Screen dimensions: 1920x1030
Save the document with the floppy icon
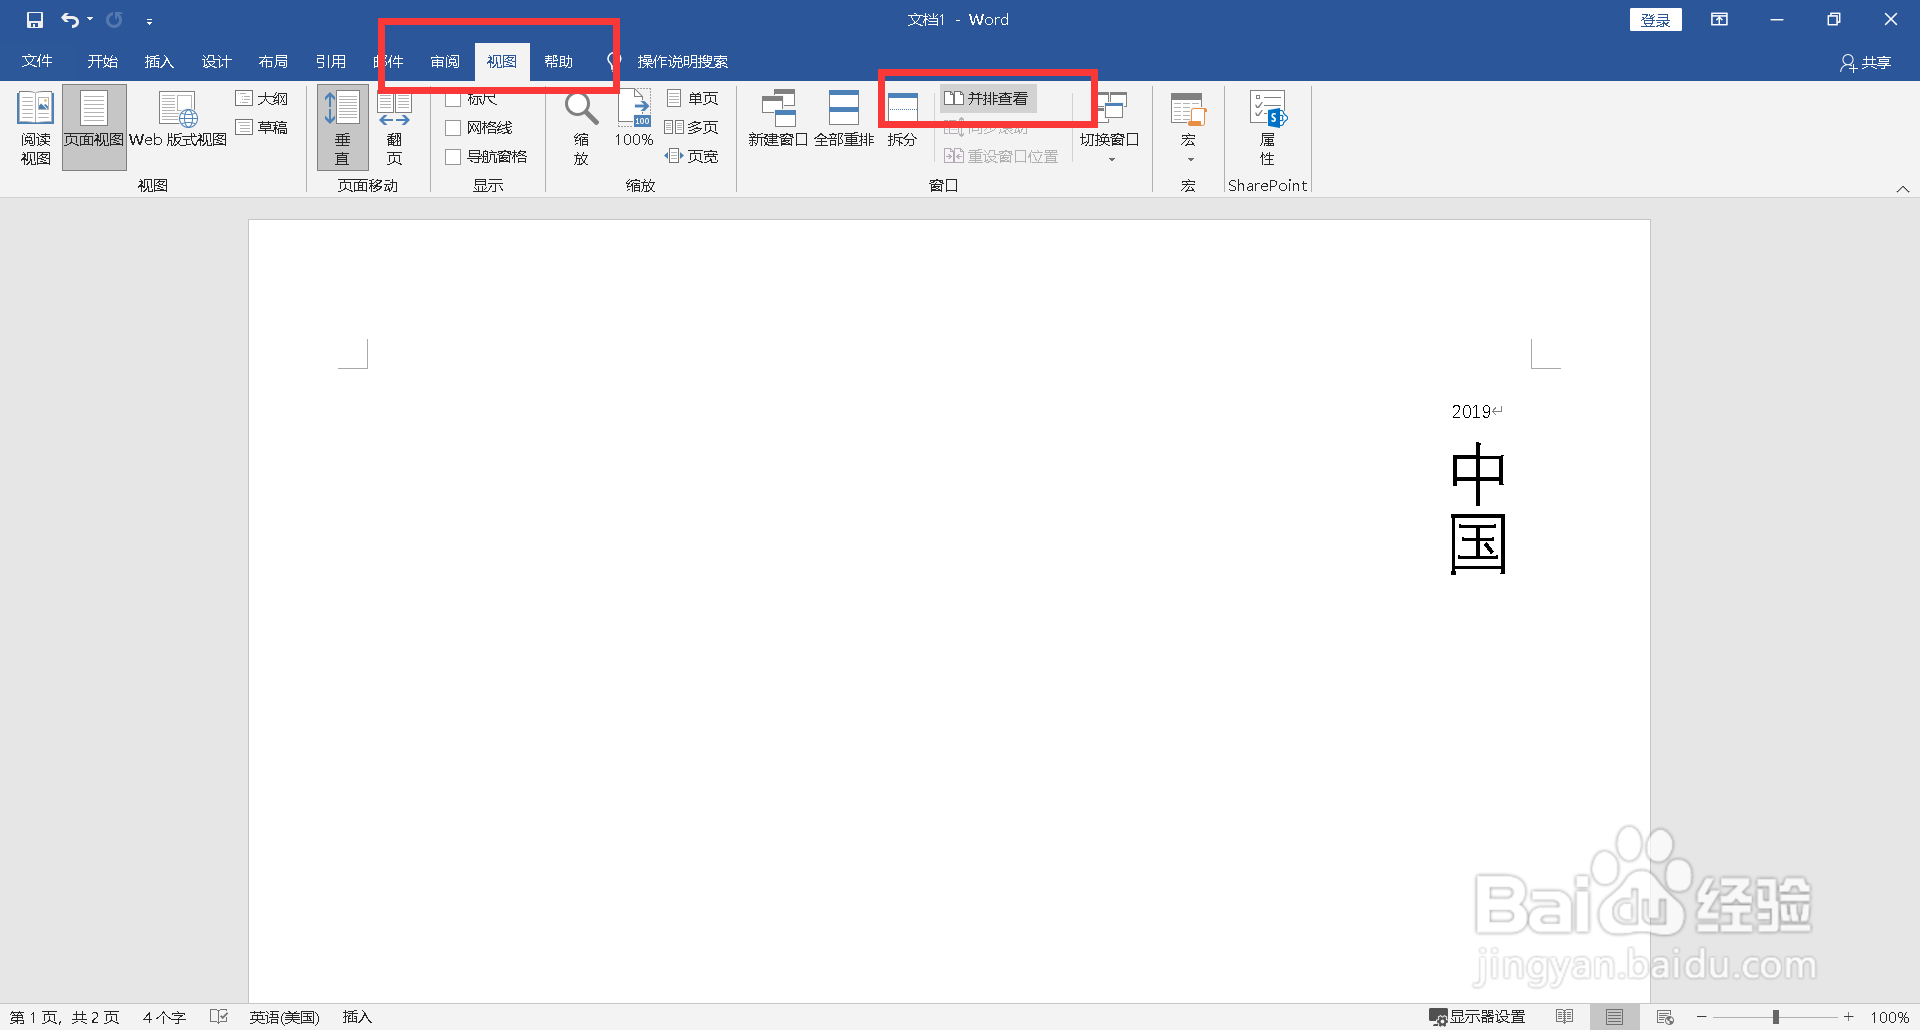point(35,20)
